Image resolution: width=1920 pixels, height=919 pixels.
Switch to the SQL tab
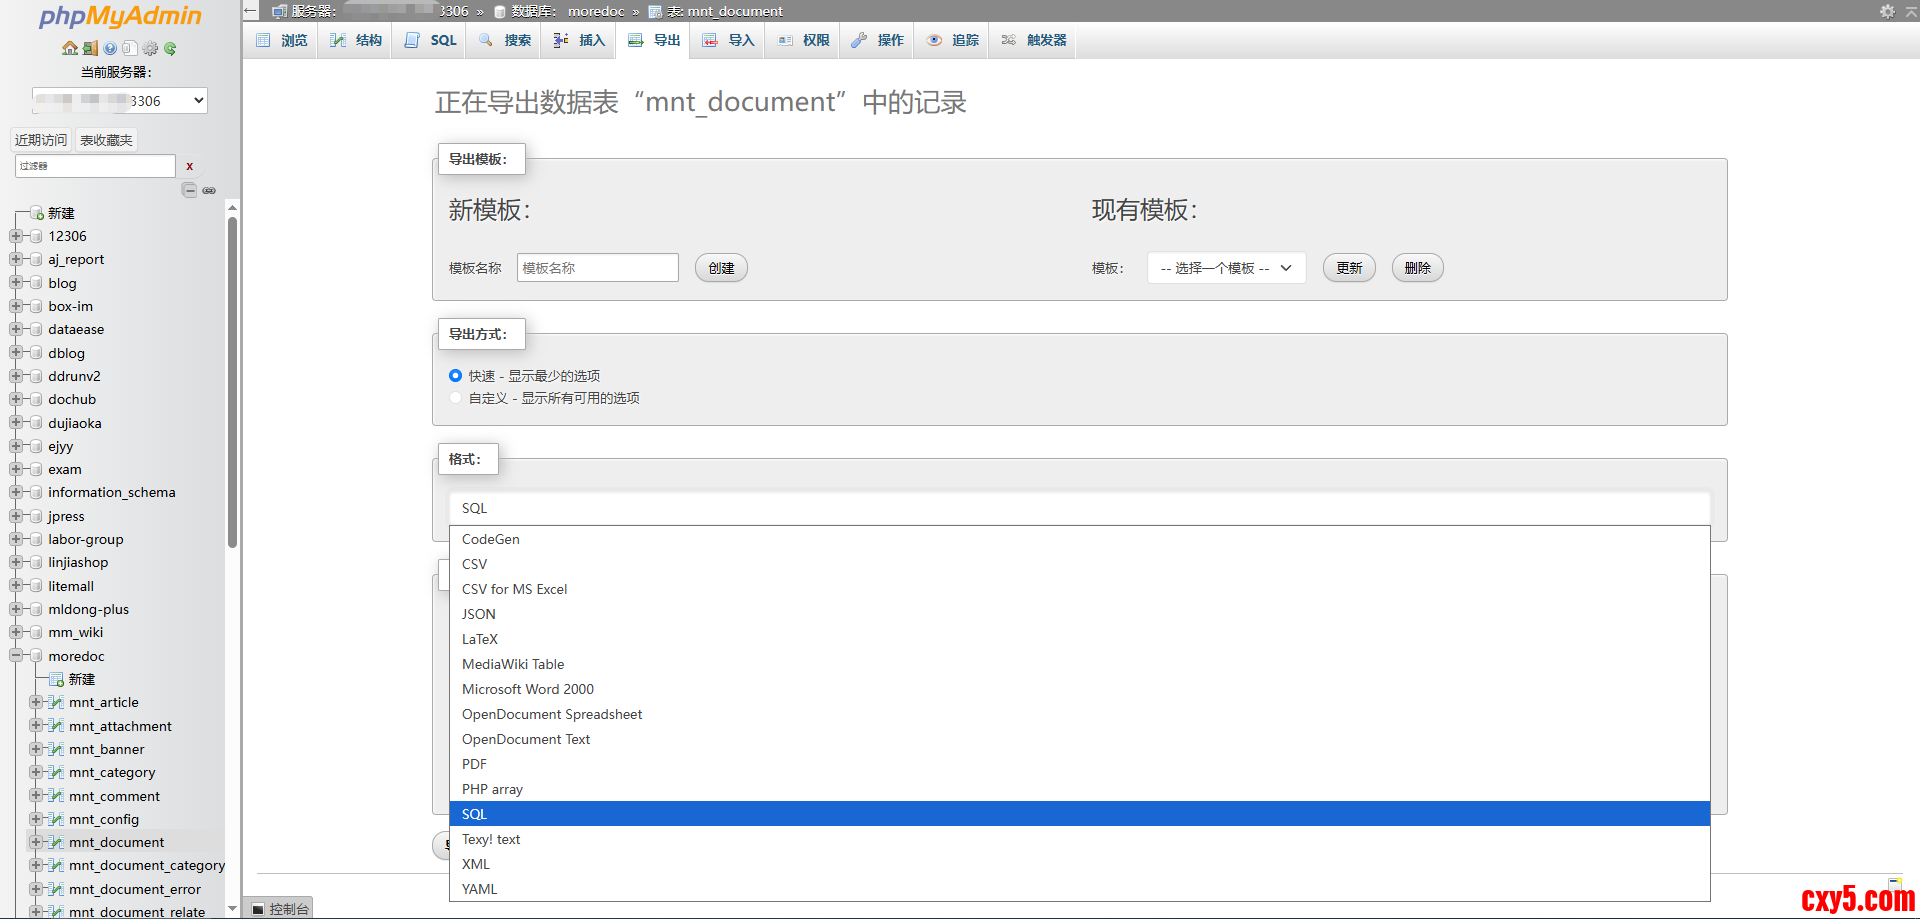click(x=432, y=40)
